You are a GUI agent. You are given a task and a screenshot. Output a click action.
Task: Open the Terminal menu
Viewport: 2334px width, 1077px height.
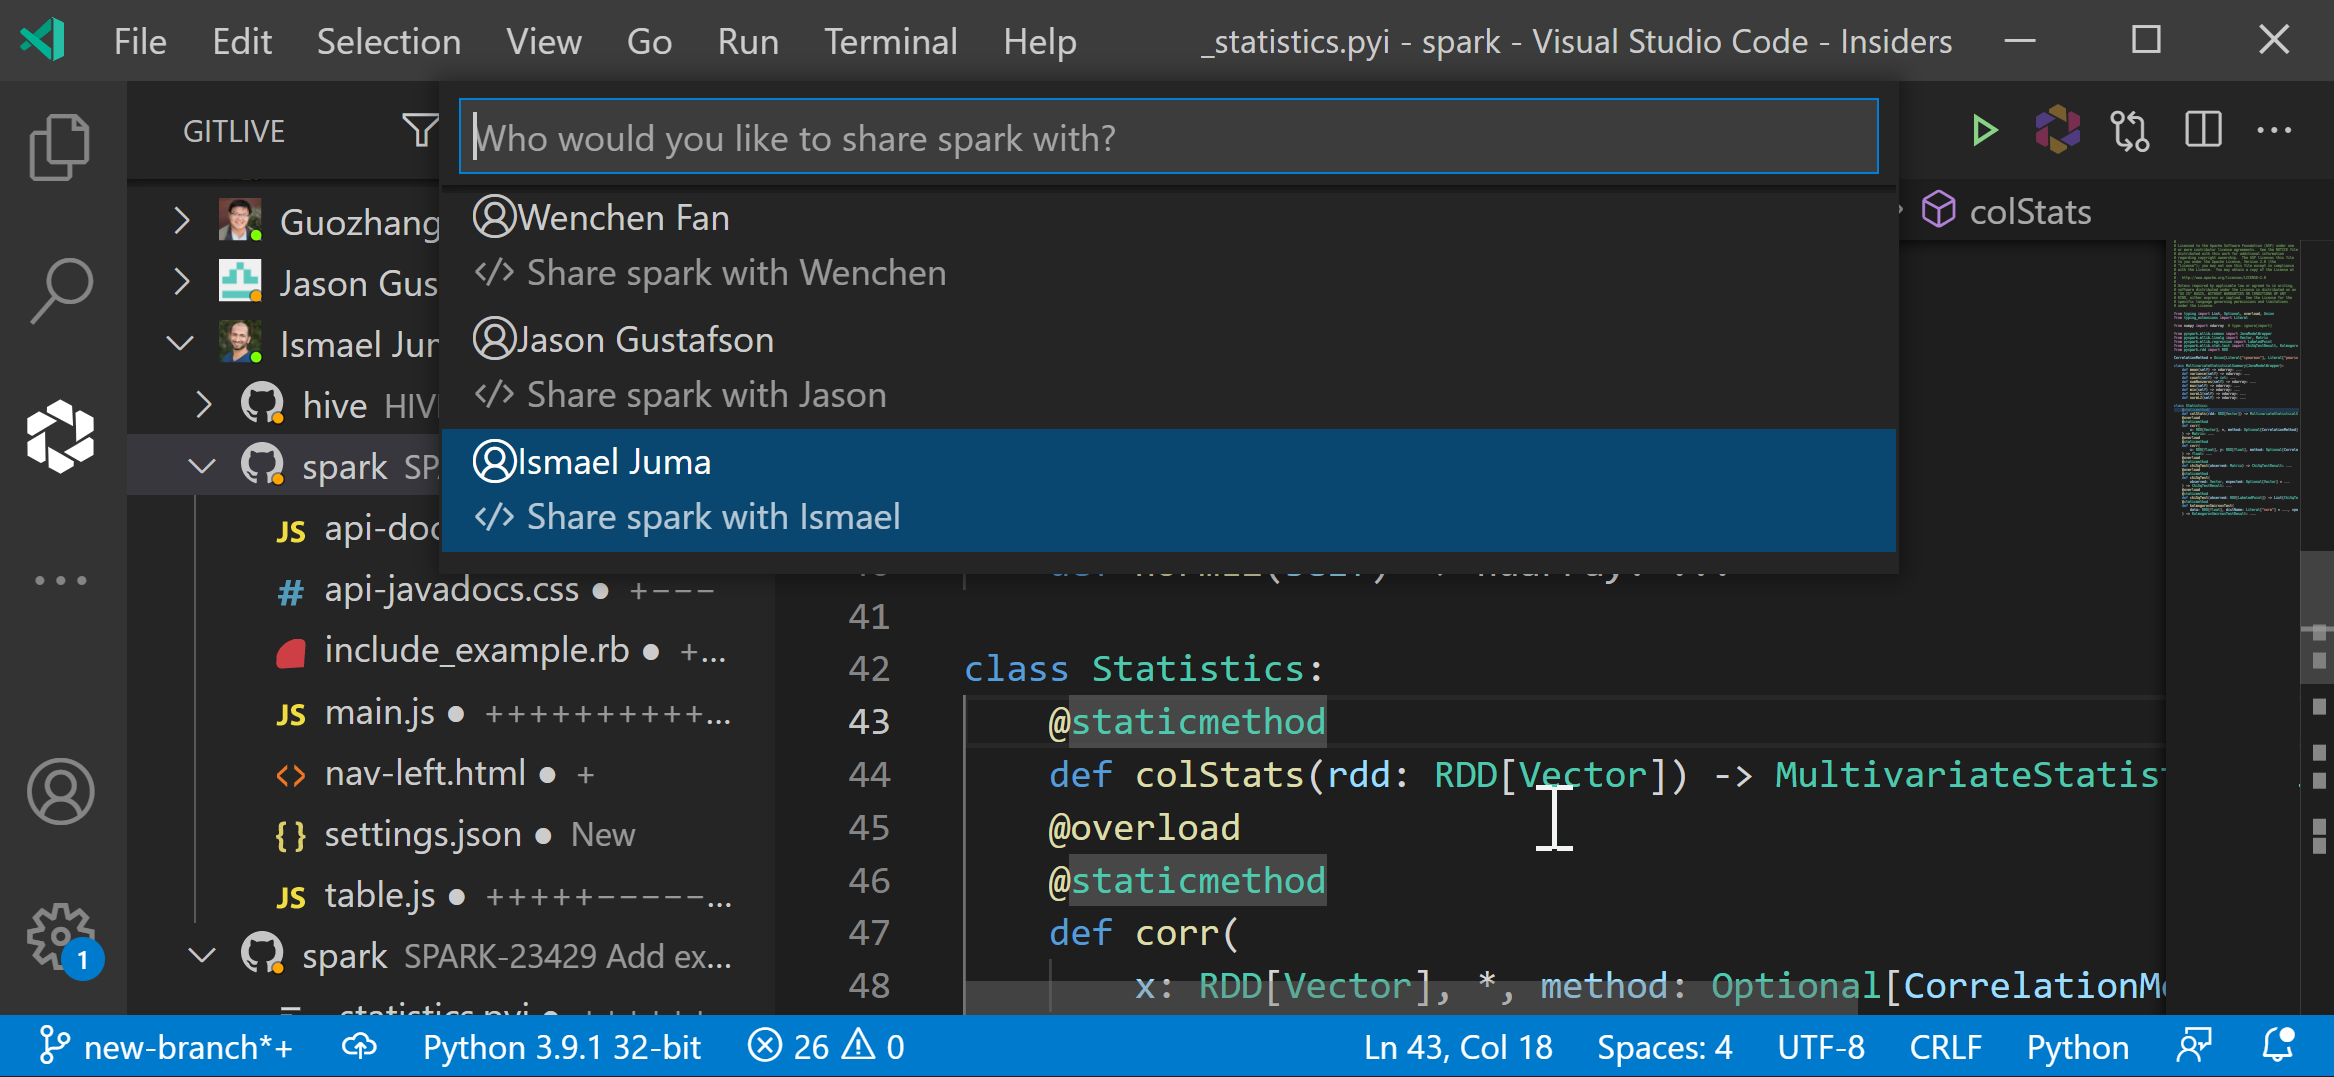pyautogui.click(x=890, y=41)
